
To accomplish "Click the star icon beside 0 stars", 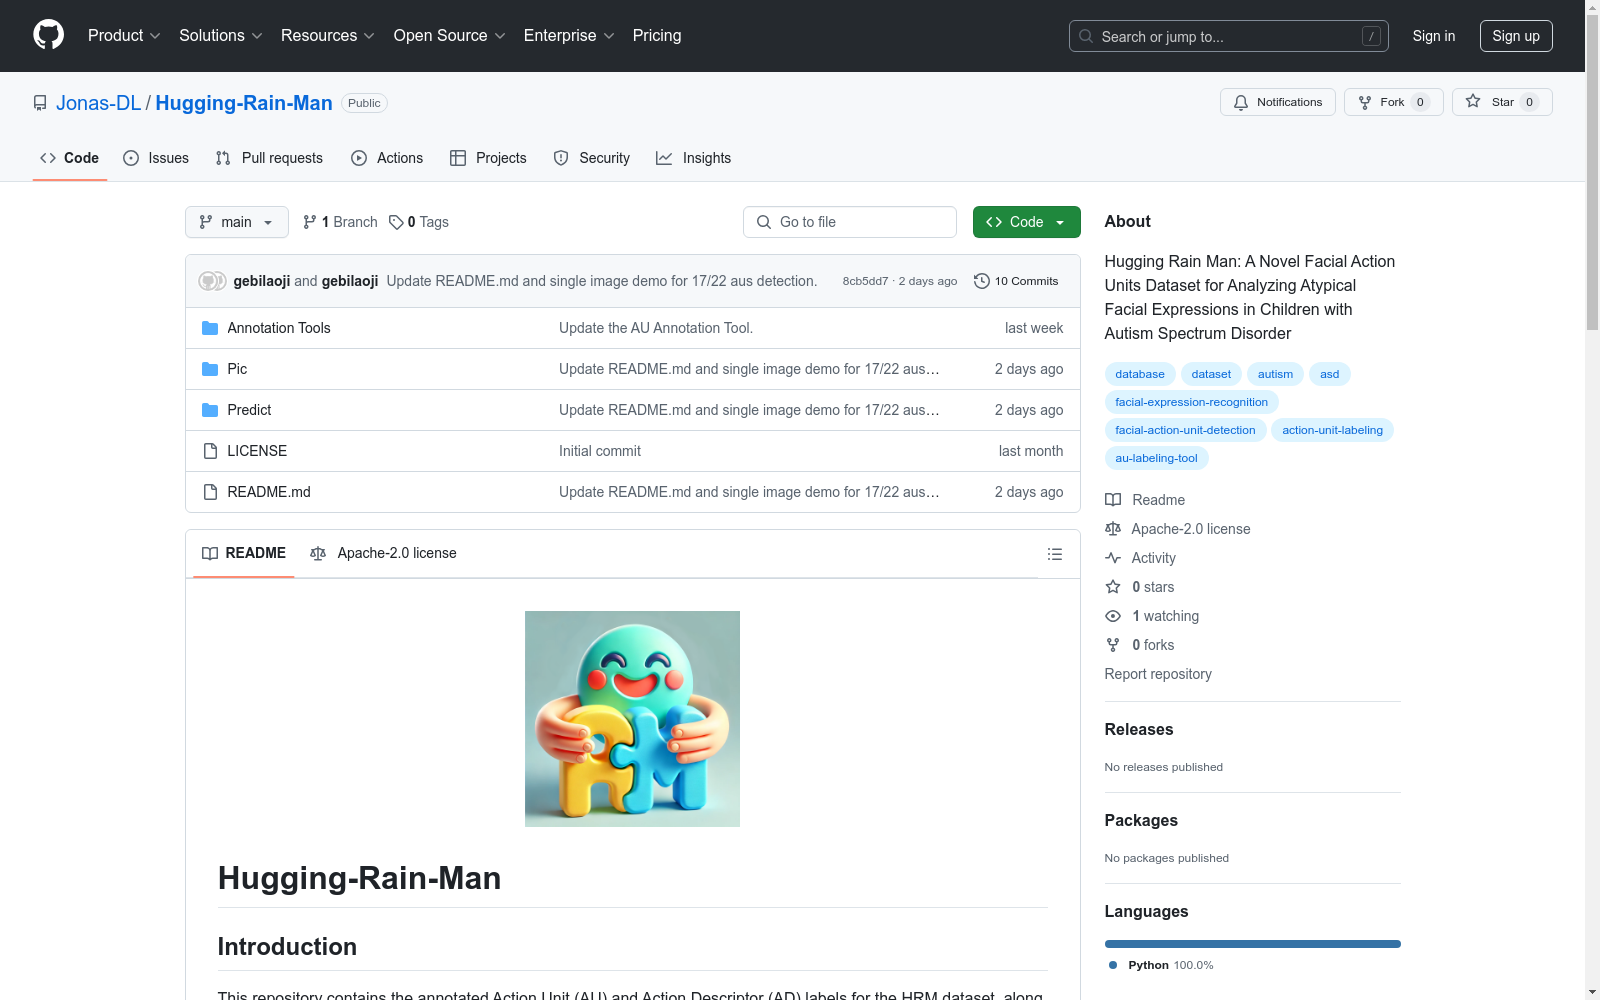I will 1113,587.
